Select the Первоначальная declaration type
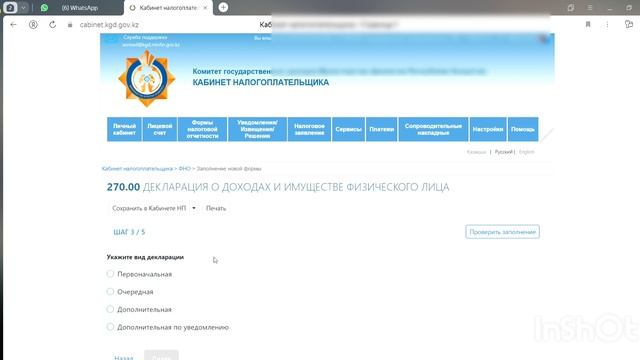Screen dimensions: 640x360 pos(110,274)
